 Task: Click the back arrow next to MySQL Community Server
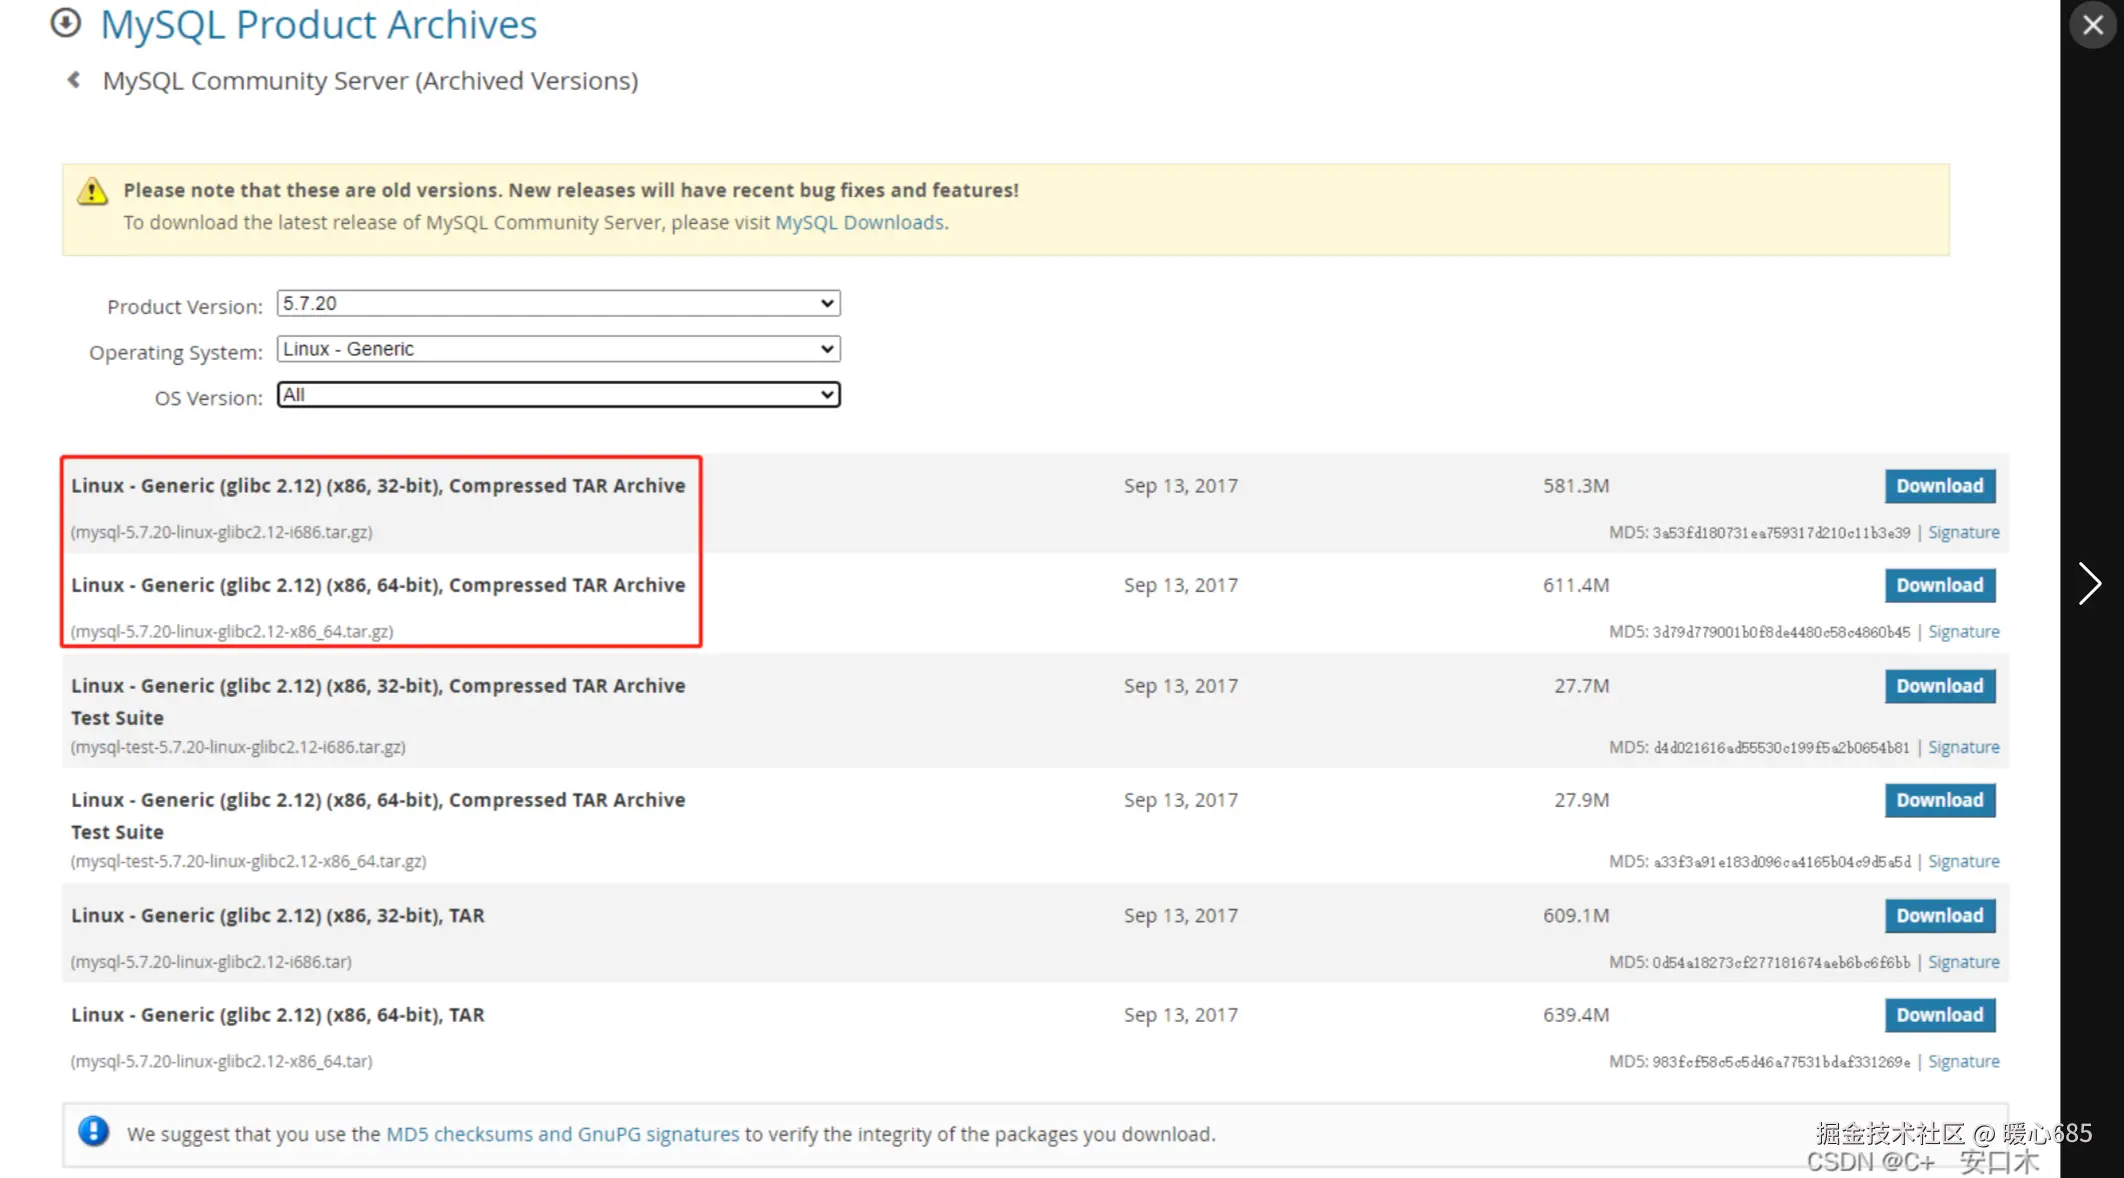tap(73, 80)
